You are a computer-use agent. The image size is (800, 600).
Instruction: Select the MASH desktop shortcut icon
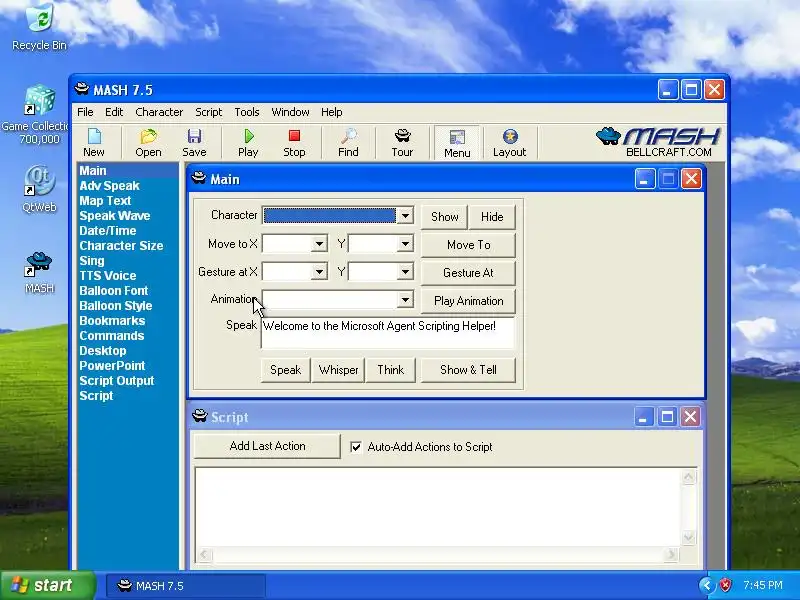coord(39,272)
